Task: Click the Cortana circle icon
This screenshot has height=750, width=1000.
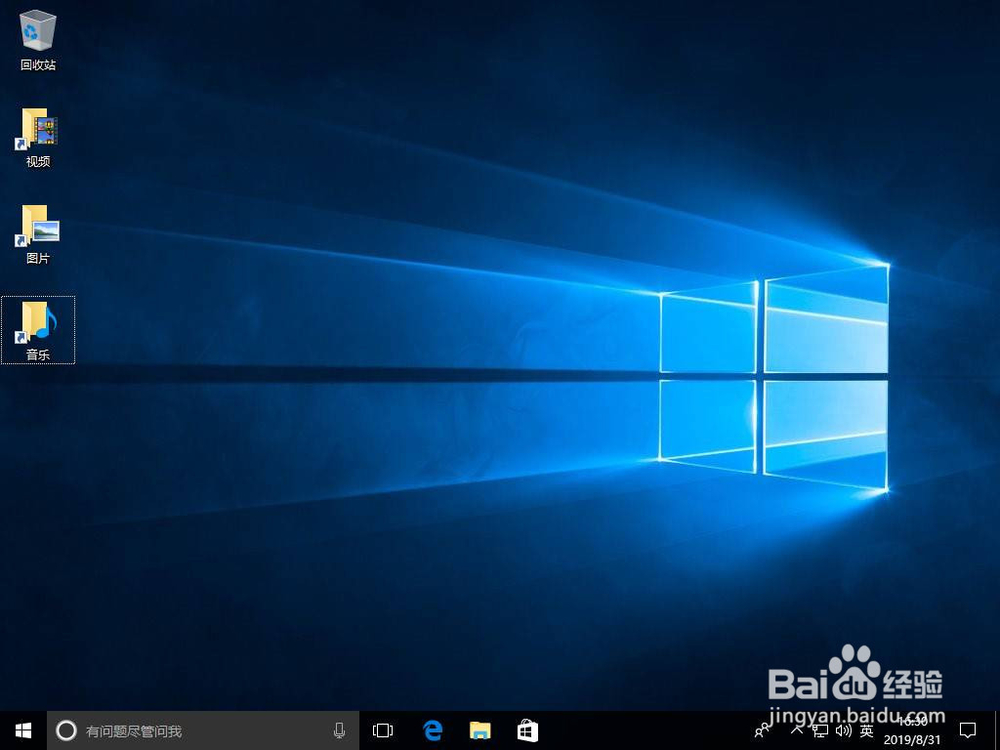Action: 66,730
